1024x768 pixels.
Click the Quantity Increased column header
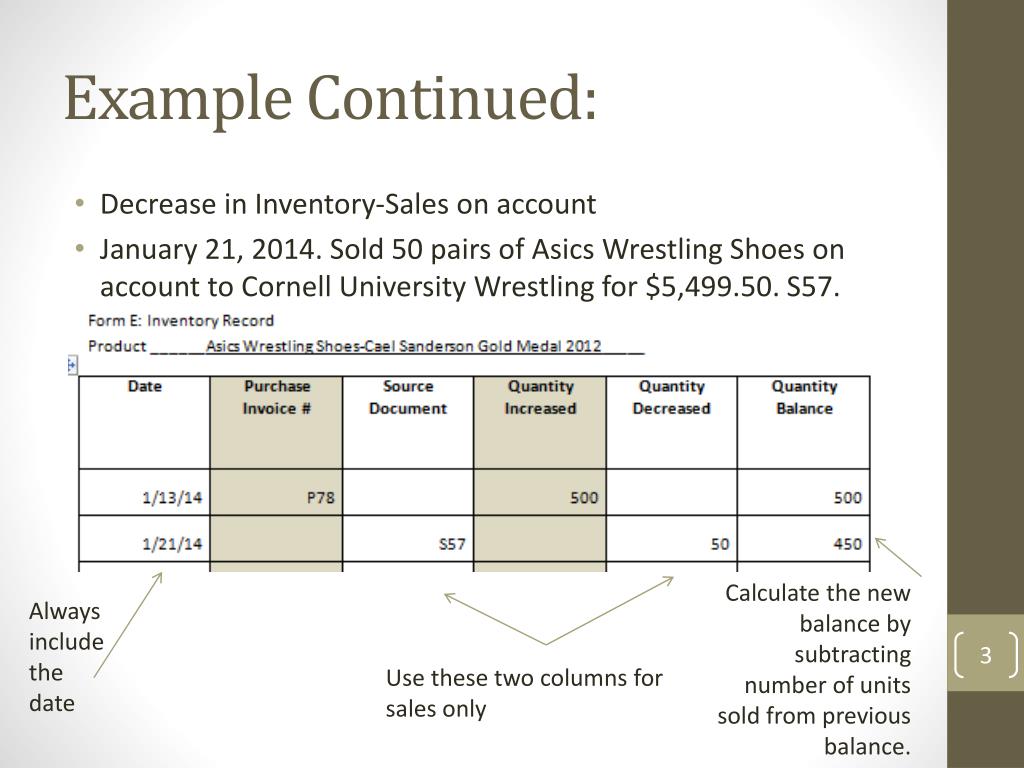tap(540, 422)
